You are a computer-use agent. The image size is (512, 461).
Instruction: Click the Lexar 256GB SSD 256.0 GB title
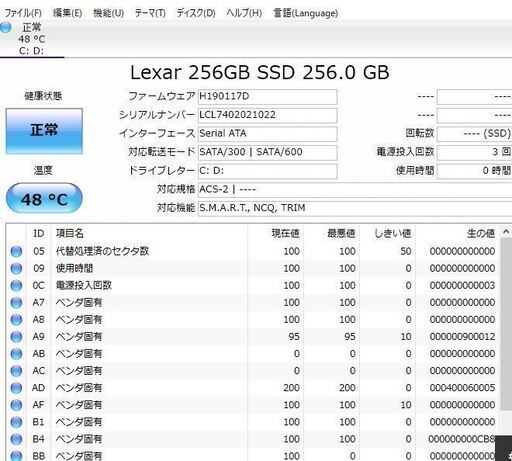point(259,72)
